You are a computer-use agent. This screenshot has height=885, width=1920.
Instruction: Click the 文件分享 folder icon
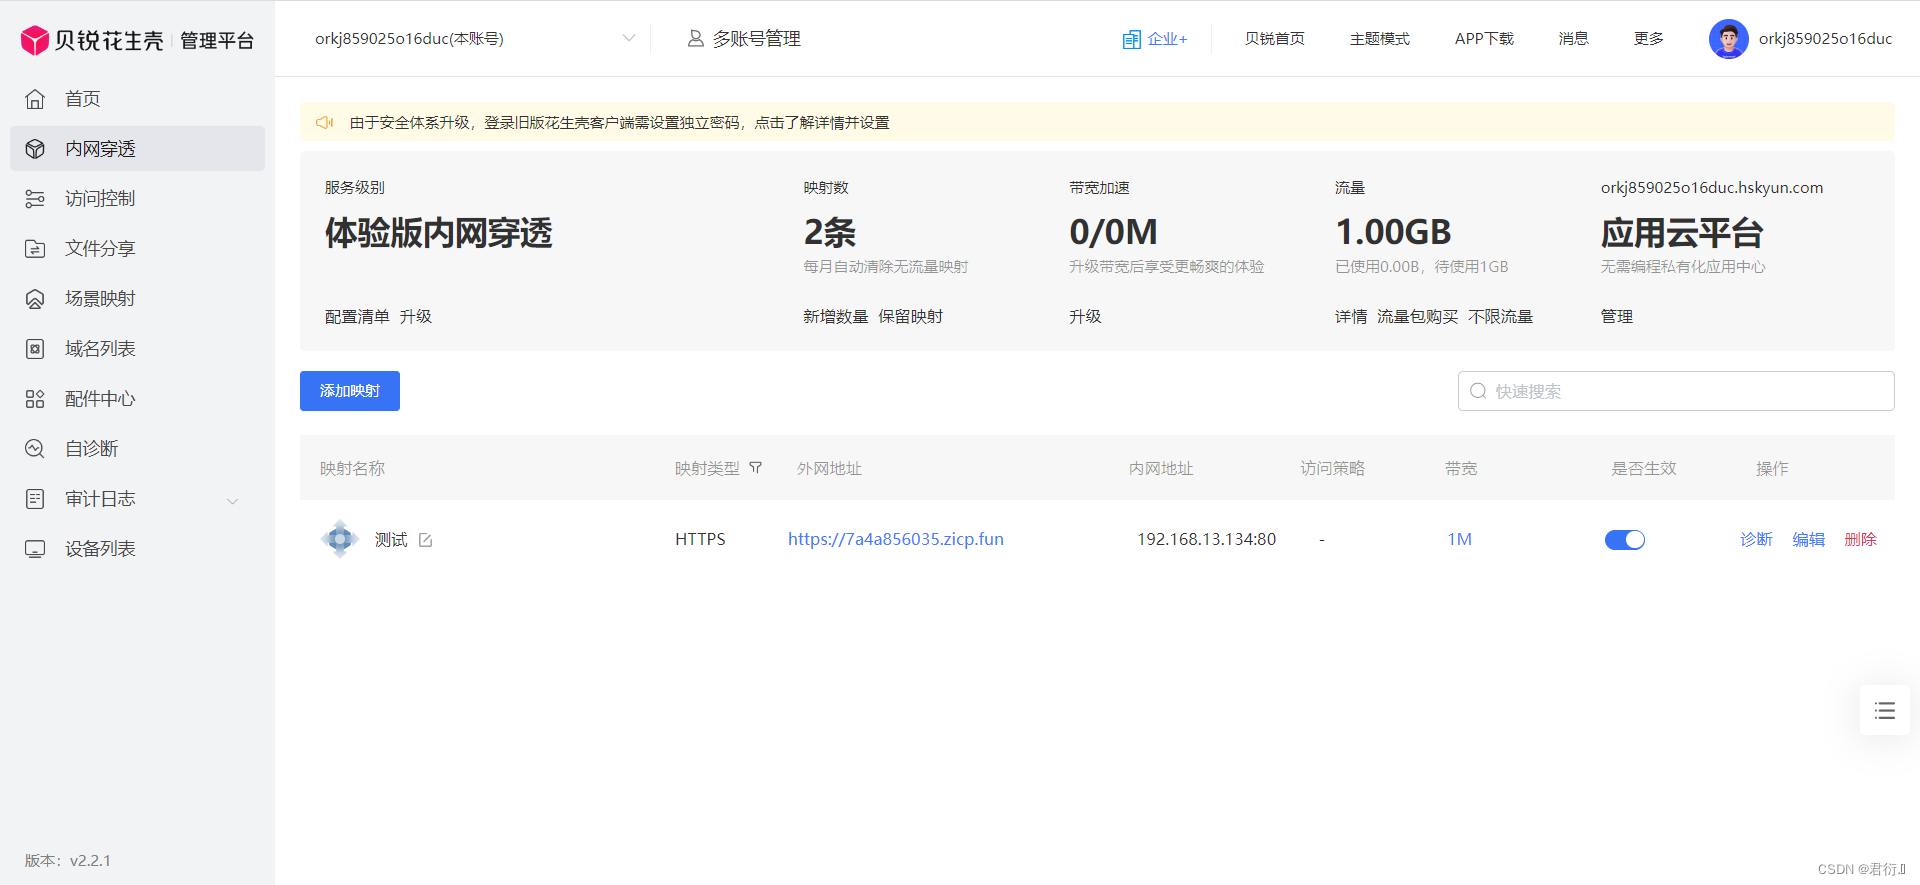[35, 249]
